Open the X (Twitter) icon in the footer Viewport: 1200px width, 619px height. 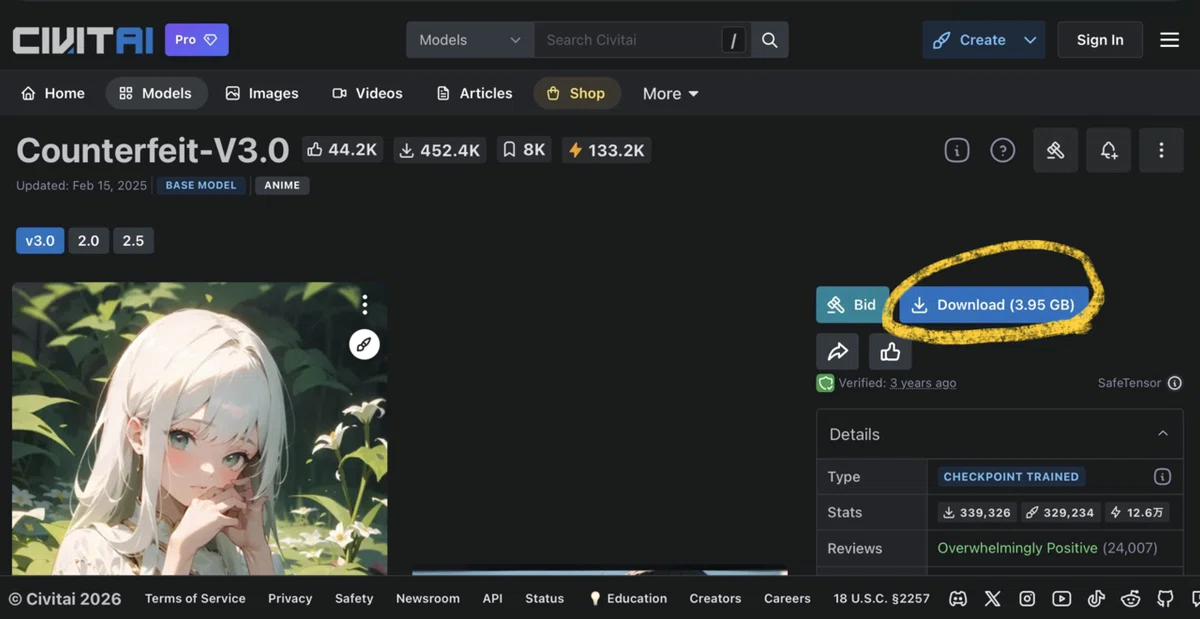992,598
